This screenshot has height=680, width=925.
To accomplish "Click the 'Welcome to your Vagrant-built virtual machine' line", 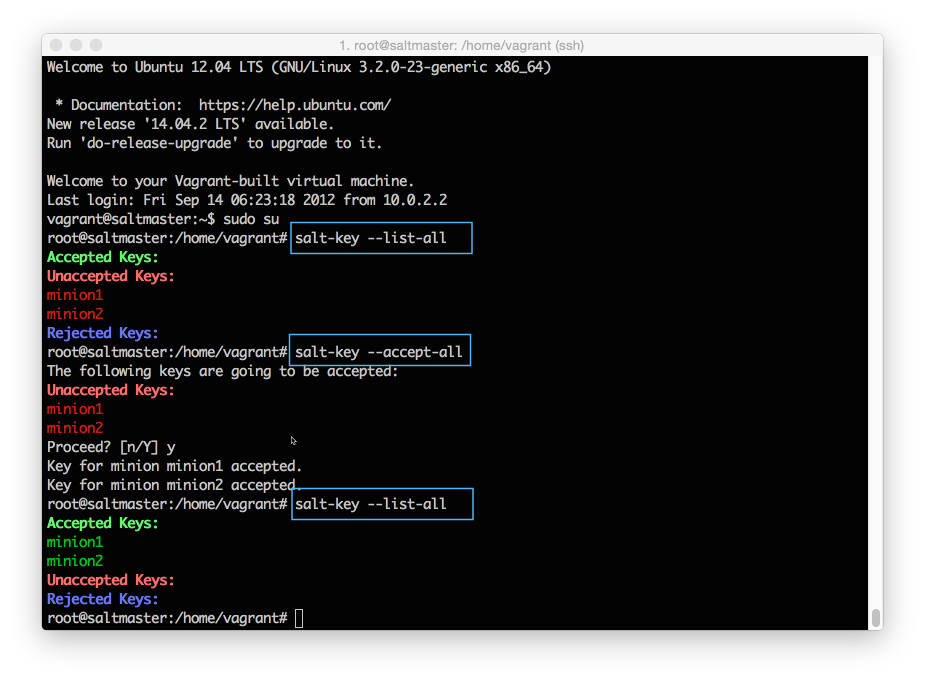I will [x=230, y=181].
